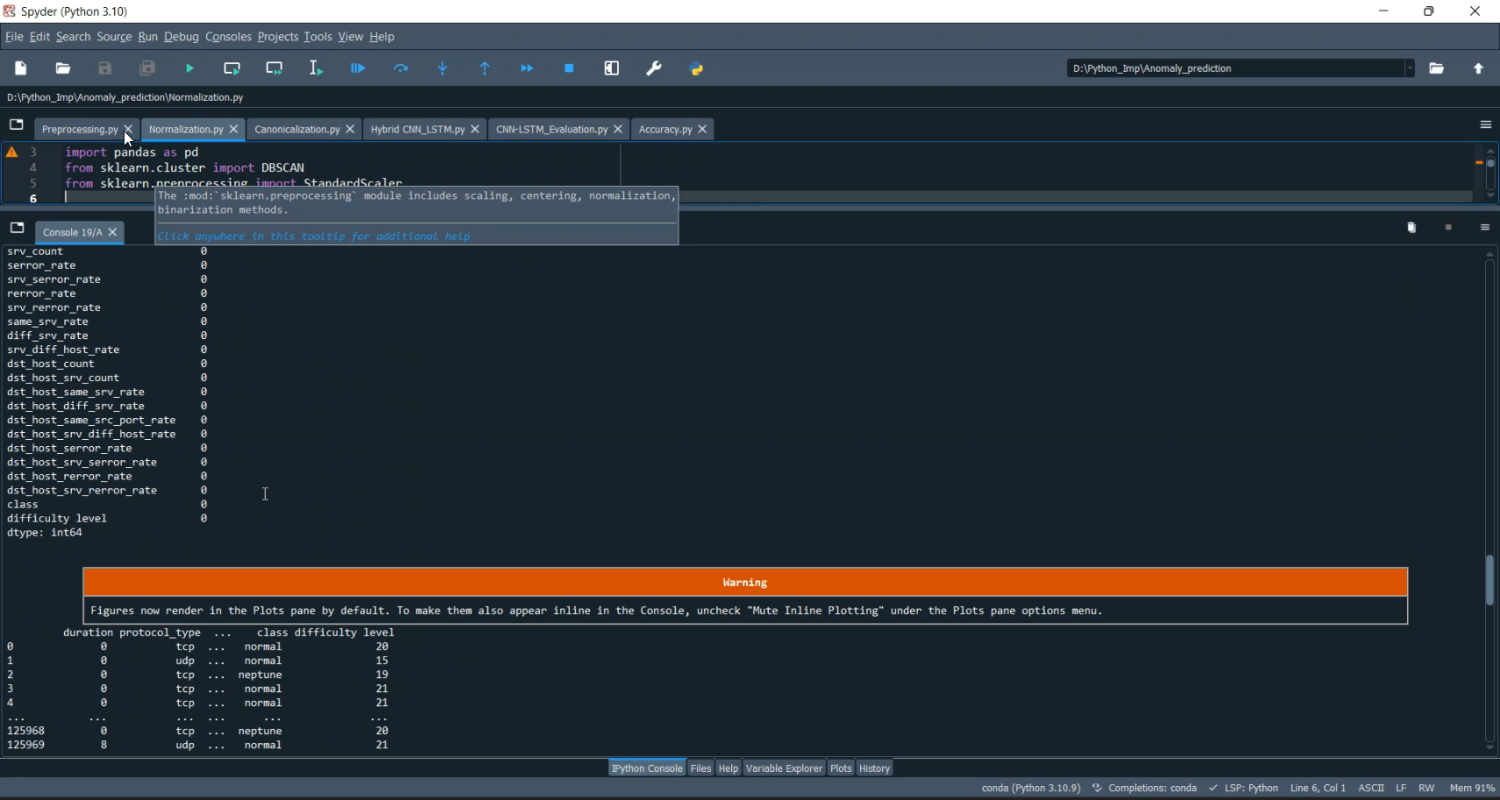Click the console vertical scrollbar handle

(x=1490, y=578)
